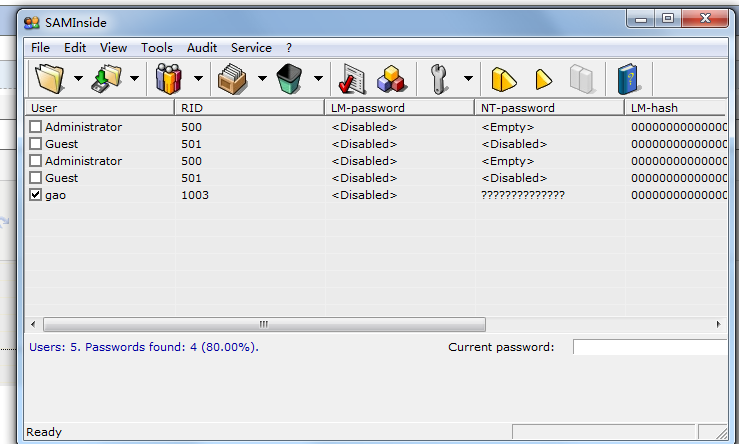This screenshot has width=739, height=444.
Task: Expand dropdown arrow beside wrench icon
Action: point(468,78)
